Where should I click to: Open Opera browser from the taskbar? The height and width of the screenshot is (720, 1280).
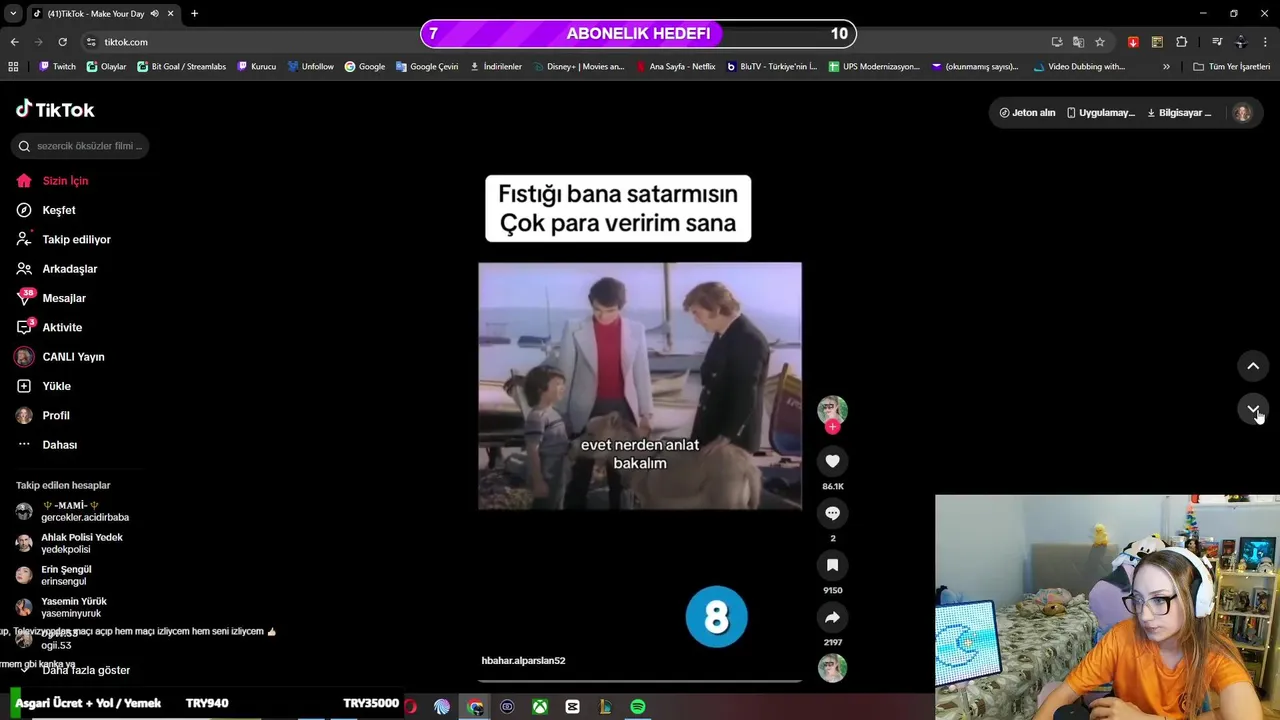click(x=410, y=707)
